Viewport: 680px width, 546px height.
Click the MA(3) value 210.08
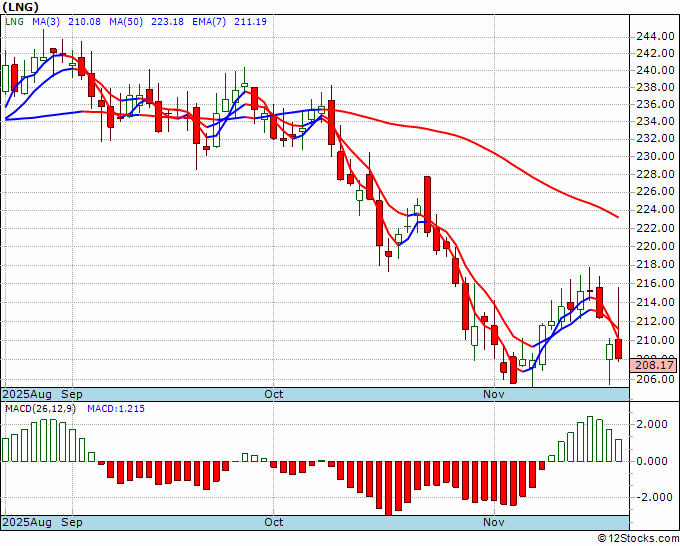(x=85, y=21)
